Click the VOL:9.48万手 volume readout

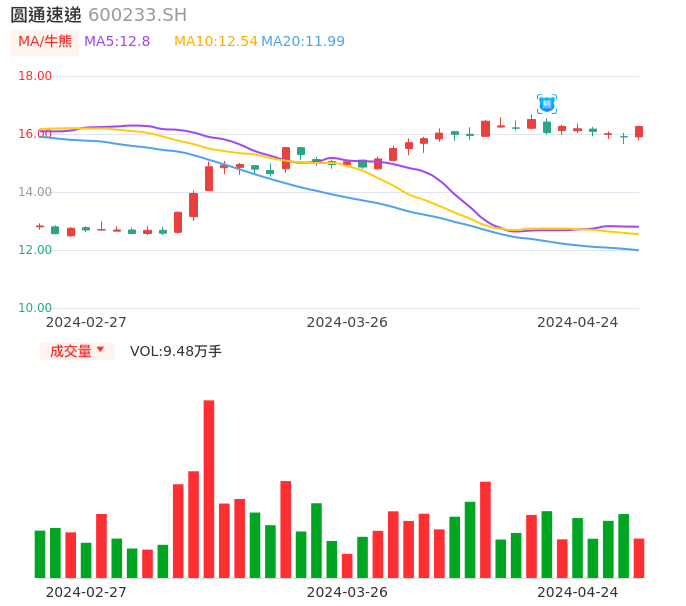pos(176,351)
